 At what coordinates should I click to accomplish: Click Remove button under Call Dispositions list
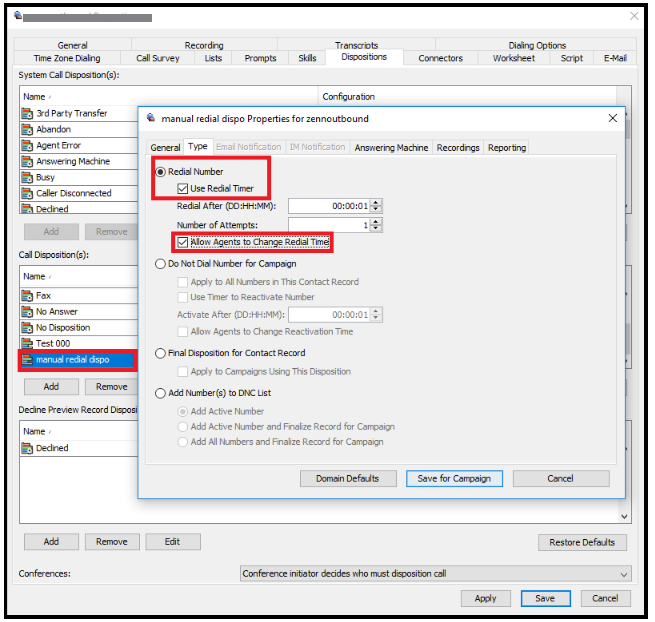[112, 387]
